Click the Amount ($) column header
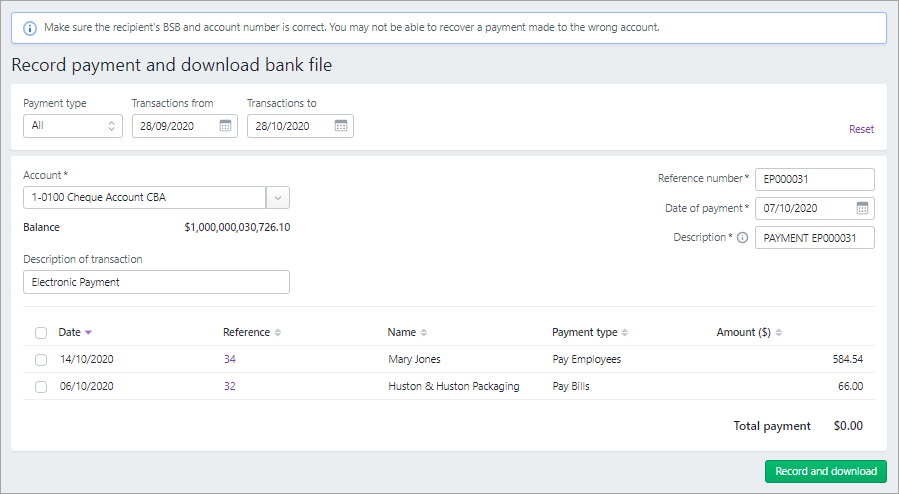The height and width of the screenshot is (494, 899). click(x=743, y=332)
